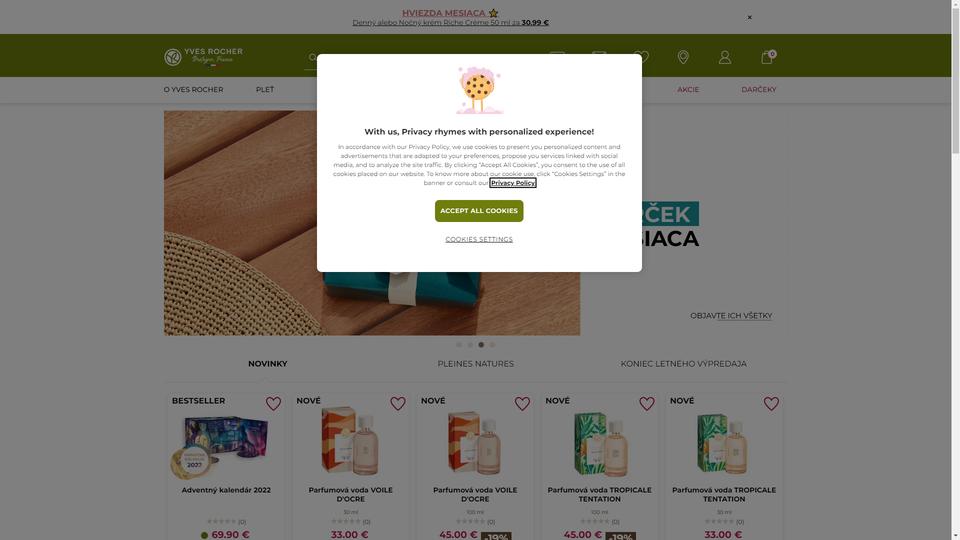Open Cookies Settings link
The image size is (960, 540).
point(479,239)
